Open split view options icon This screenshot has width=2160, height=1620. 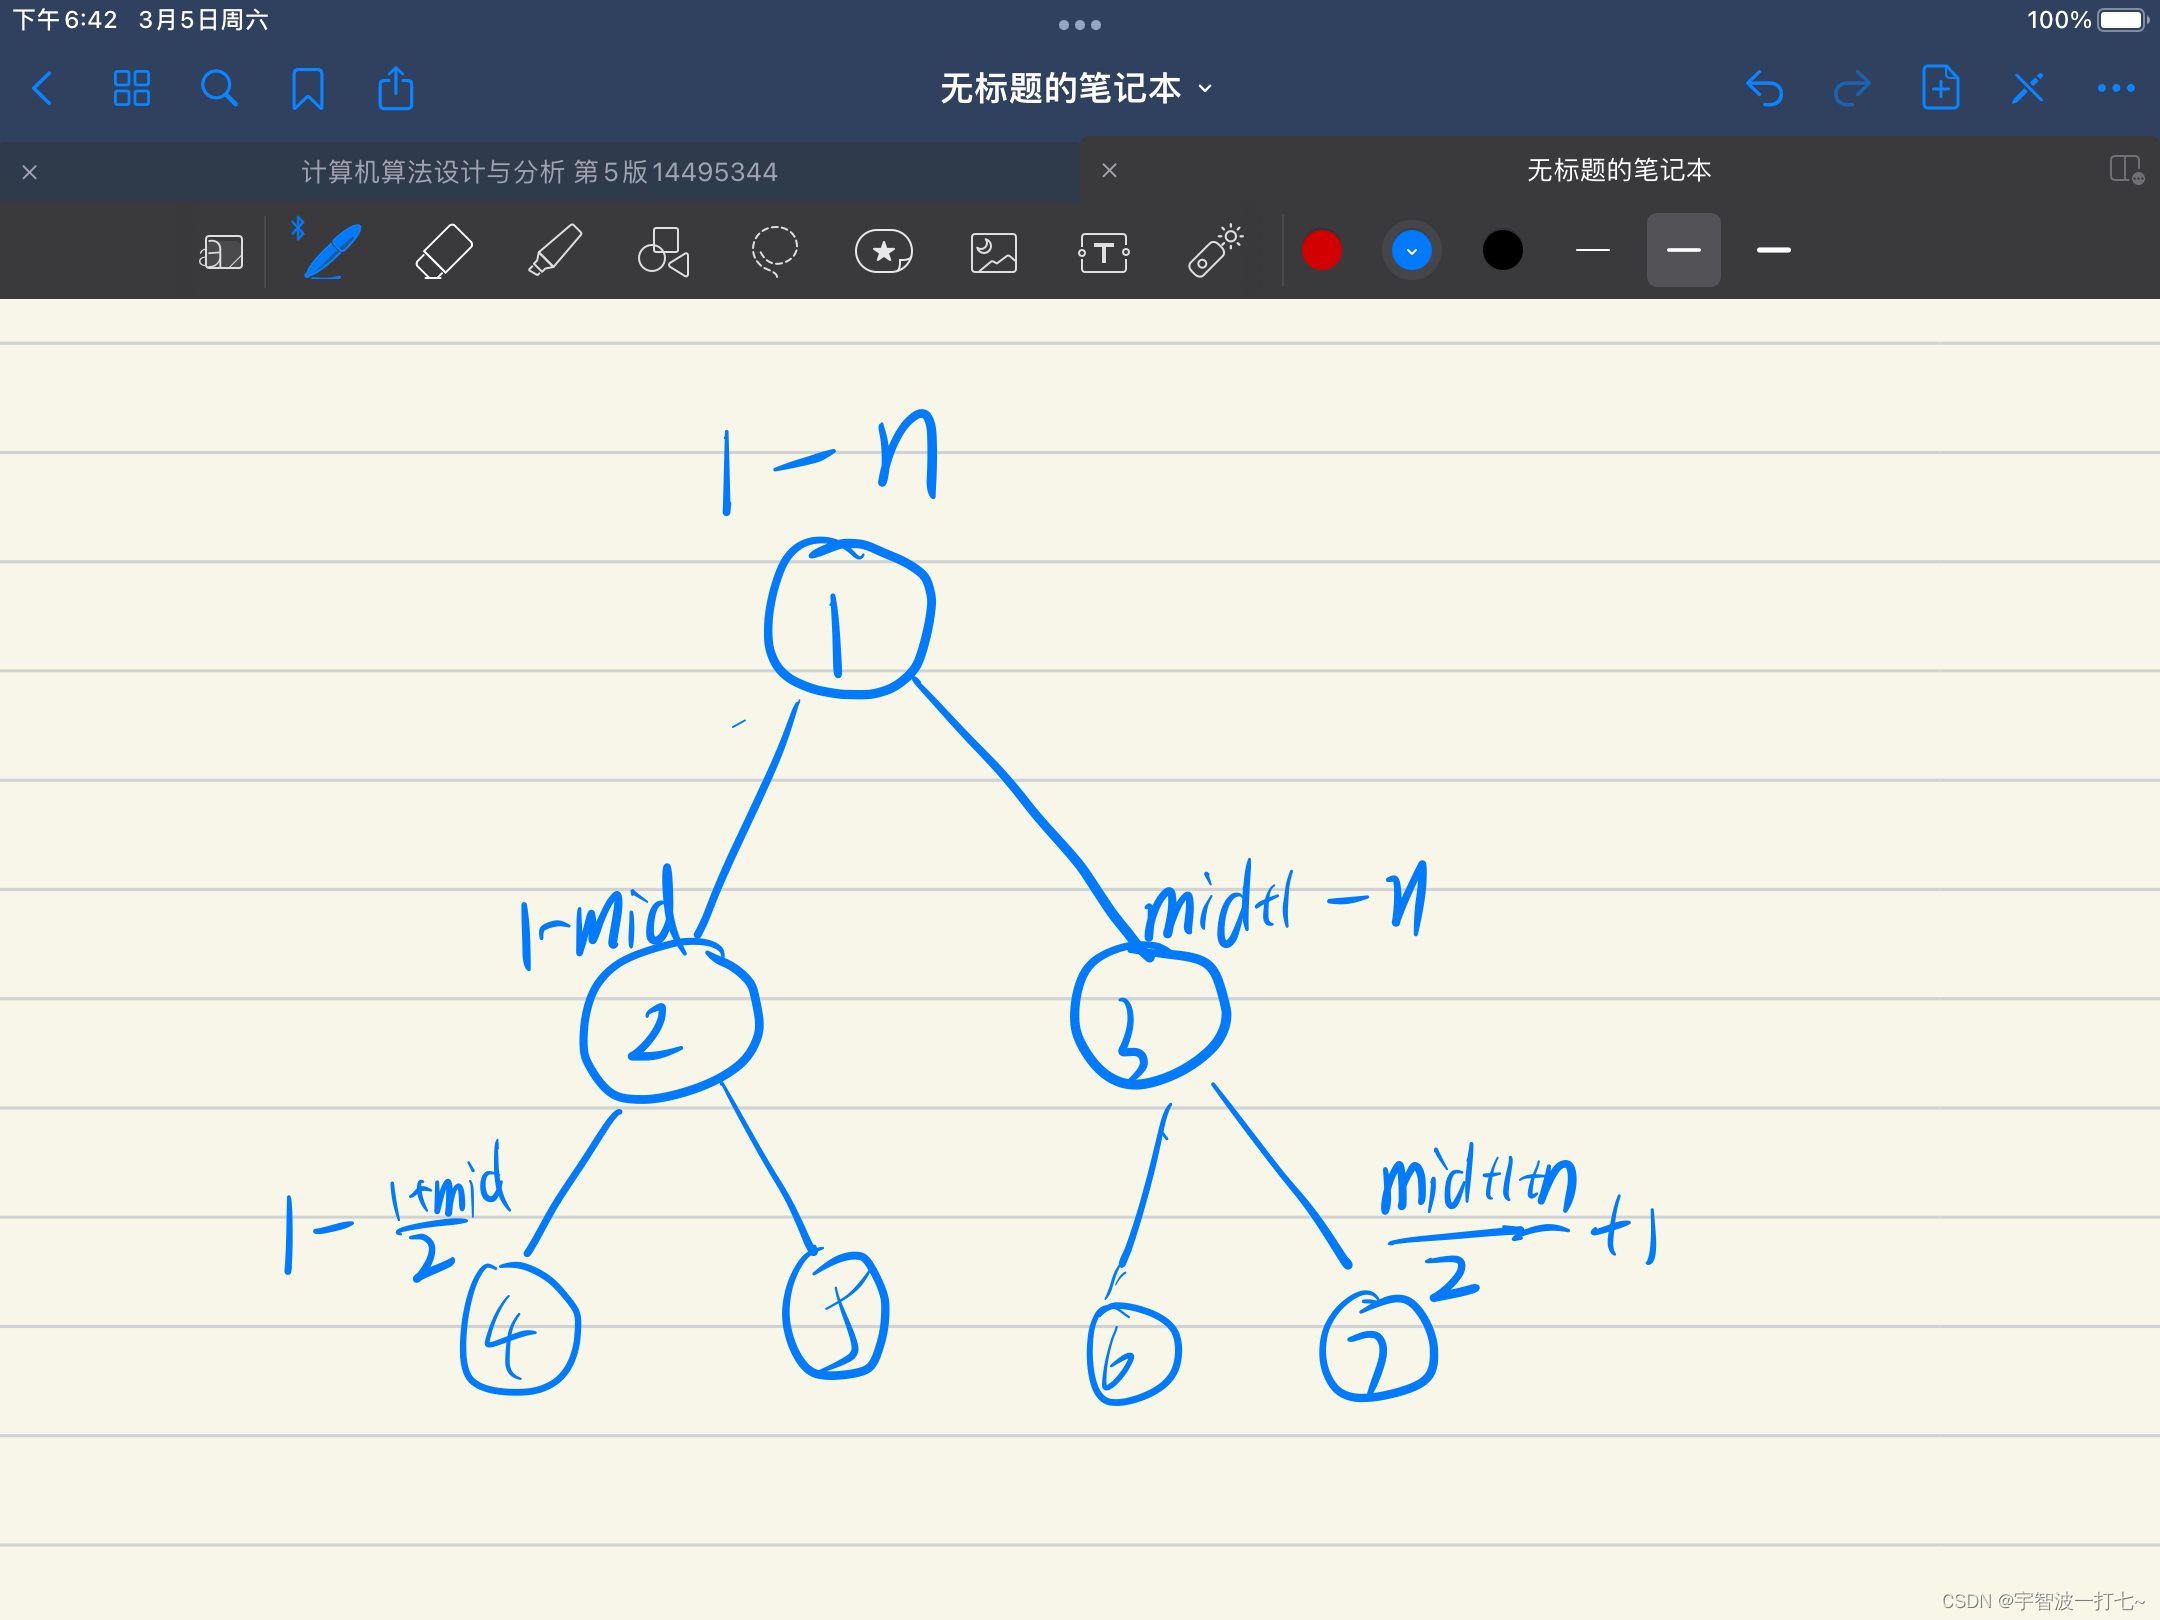(x=2126, y=170)
